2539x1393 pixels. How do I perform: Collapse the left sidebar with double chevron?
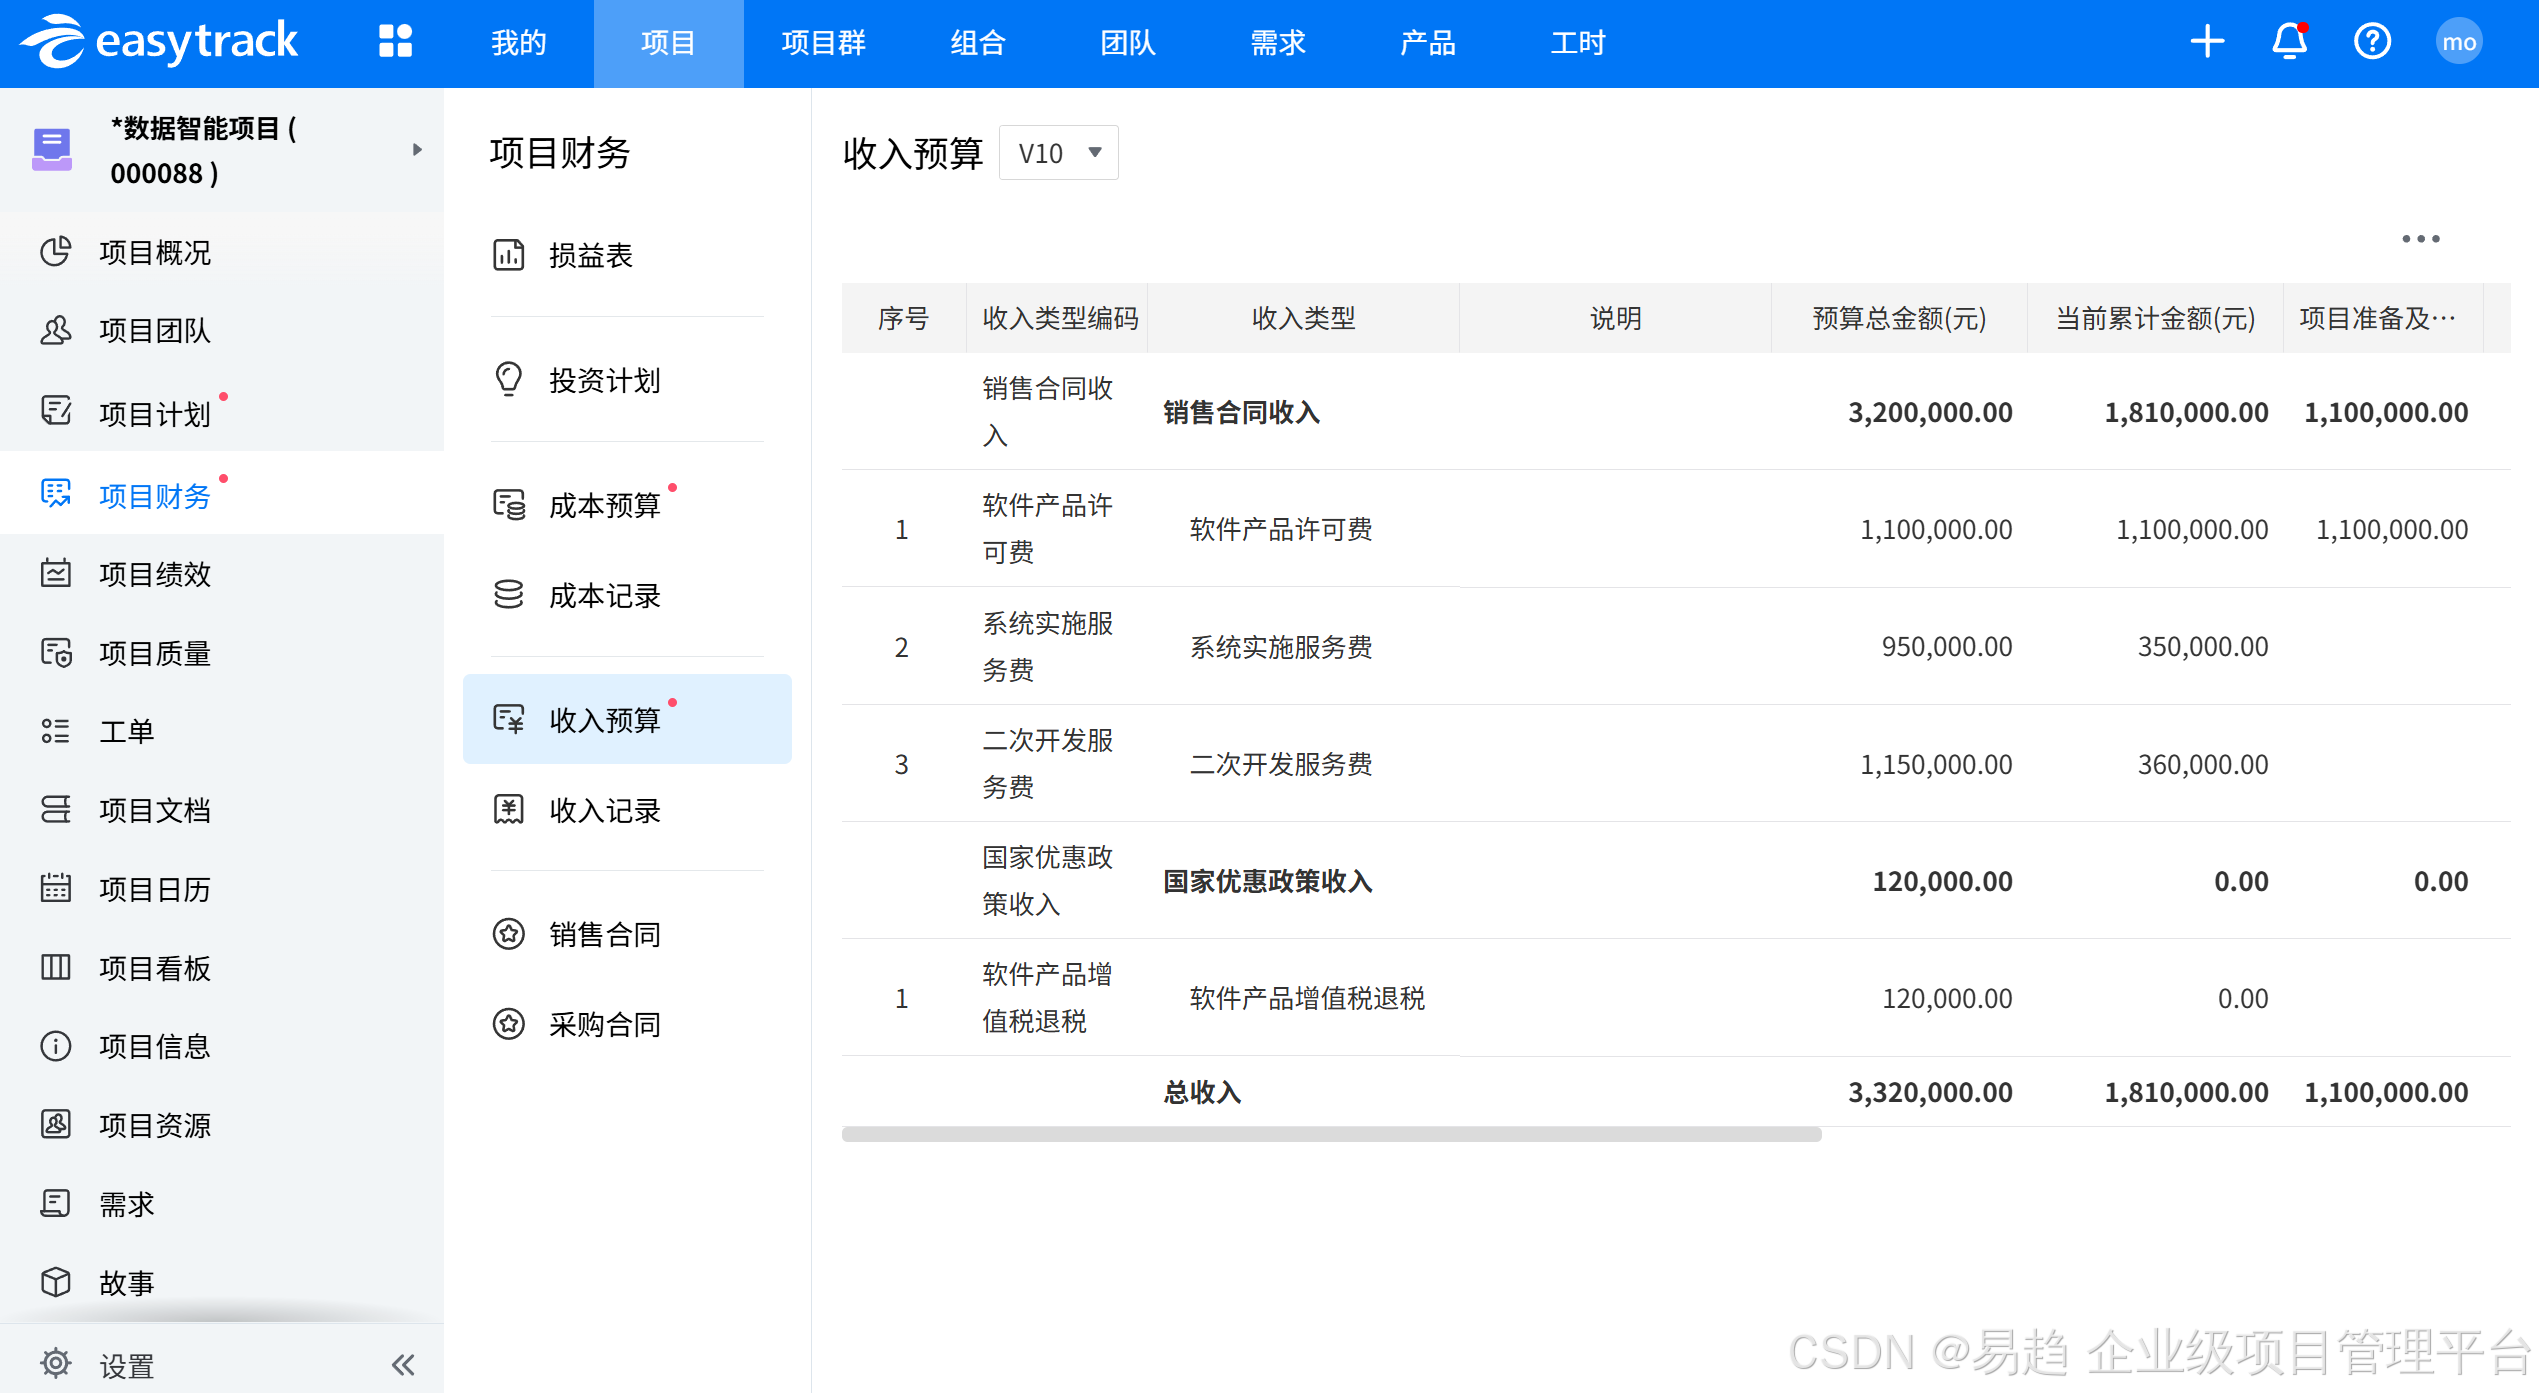(x=403, y=1364)
